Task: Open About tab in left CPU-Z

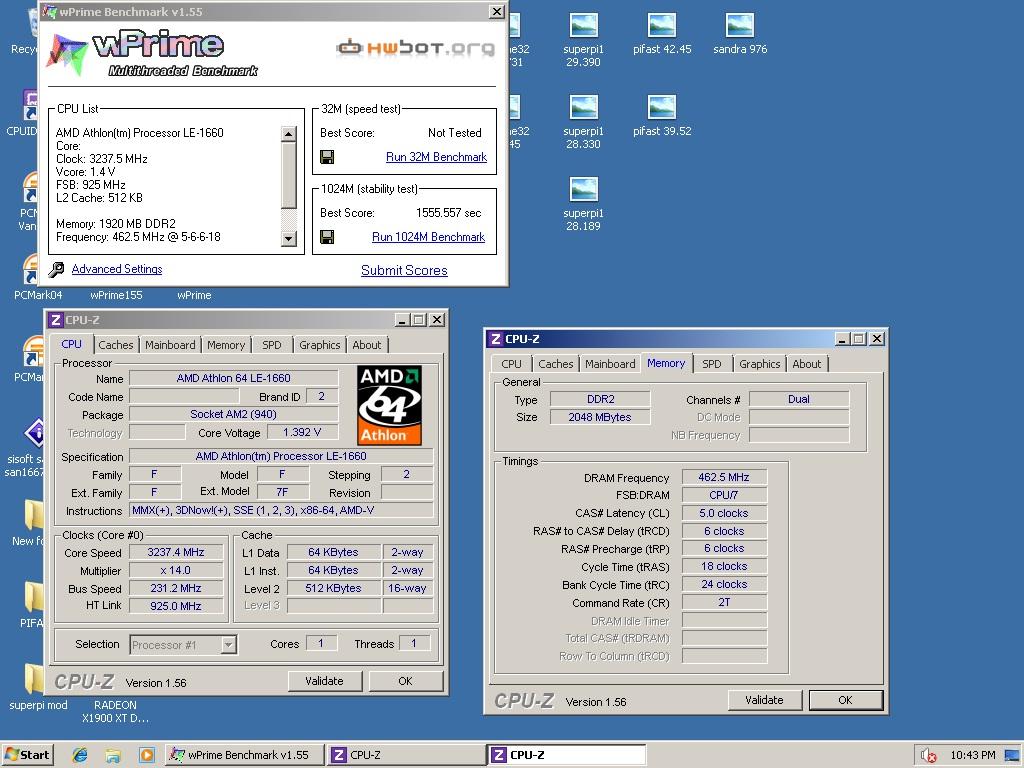Action: (367, 345)
